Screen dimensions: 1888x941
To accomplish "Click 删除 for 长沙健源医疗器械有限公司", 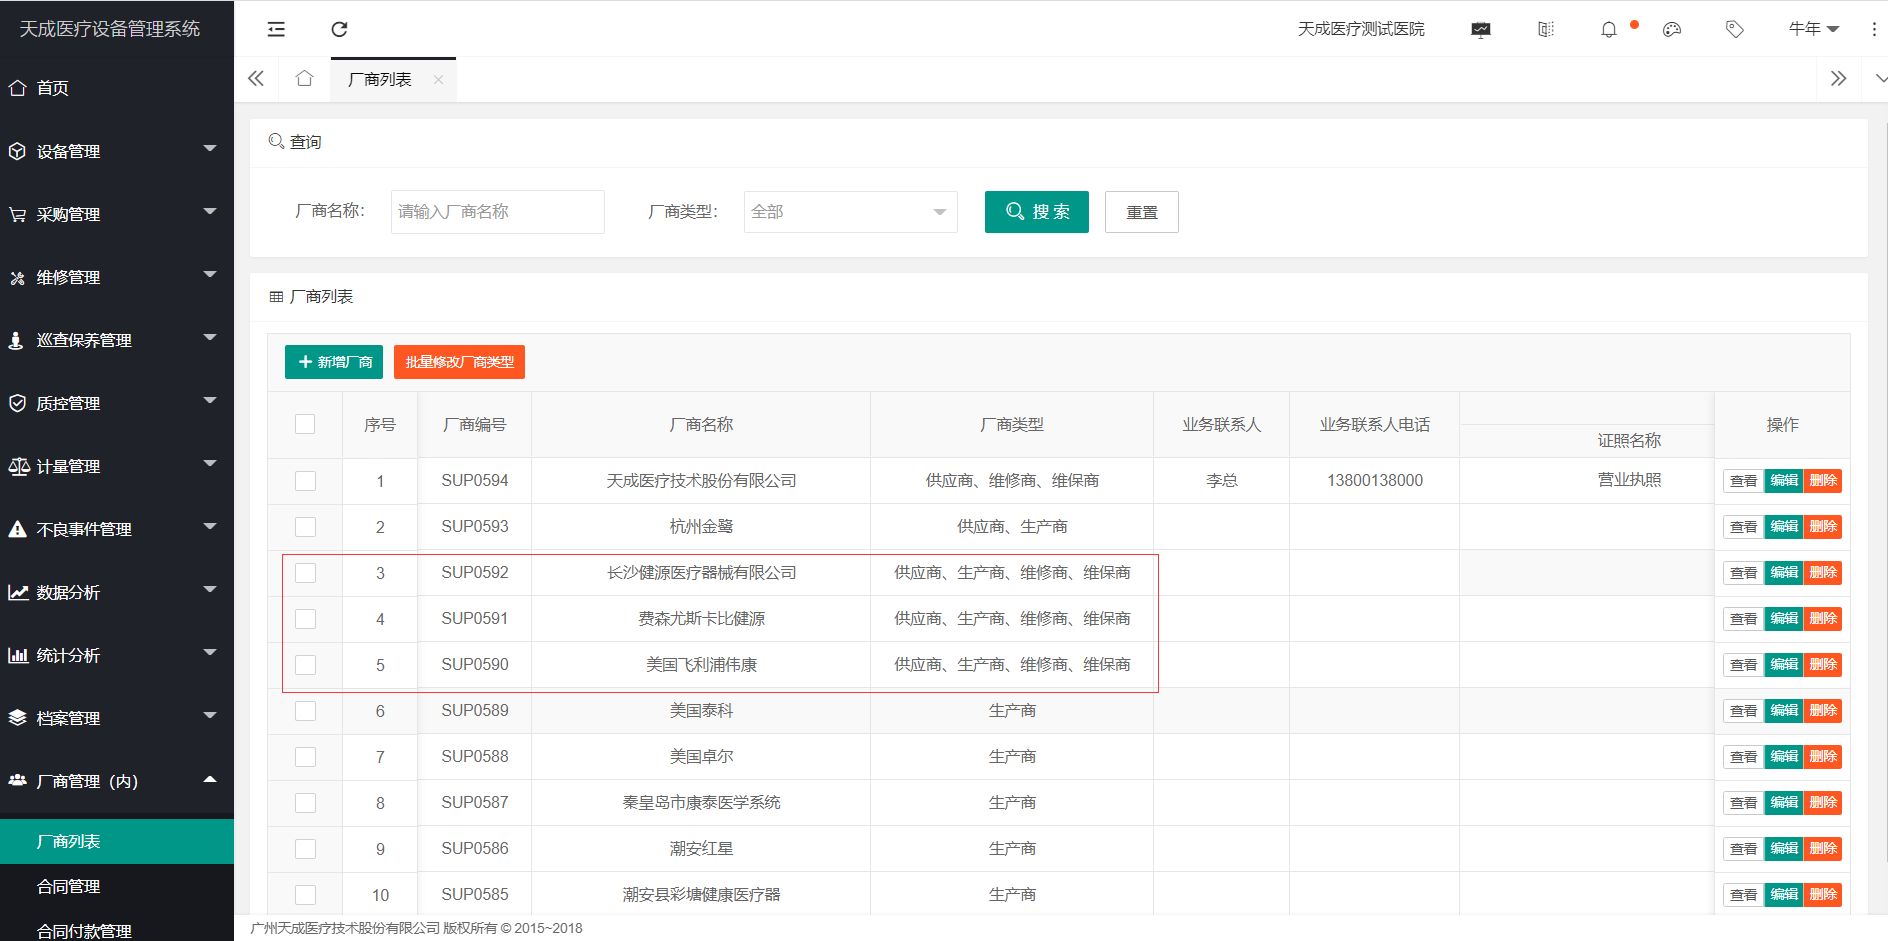I will coord(1823,573).
